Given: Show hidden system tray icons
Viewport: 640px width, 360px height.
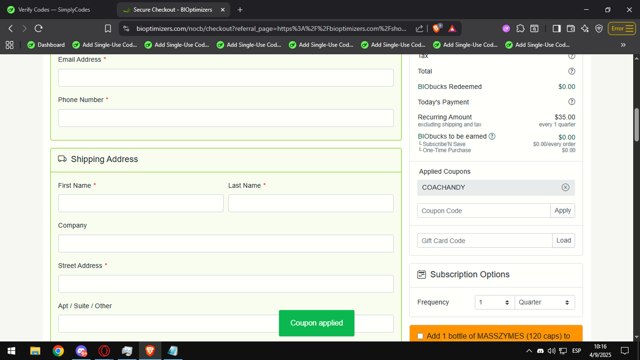Looking at the screenshot, I should pyautogui.click(x=529, y=351).
